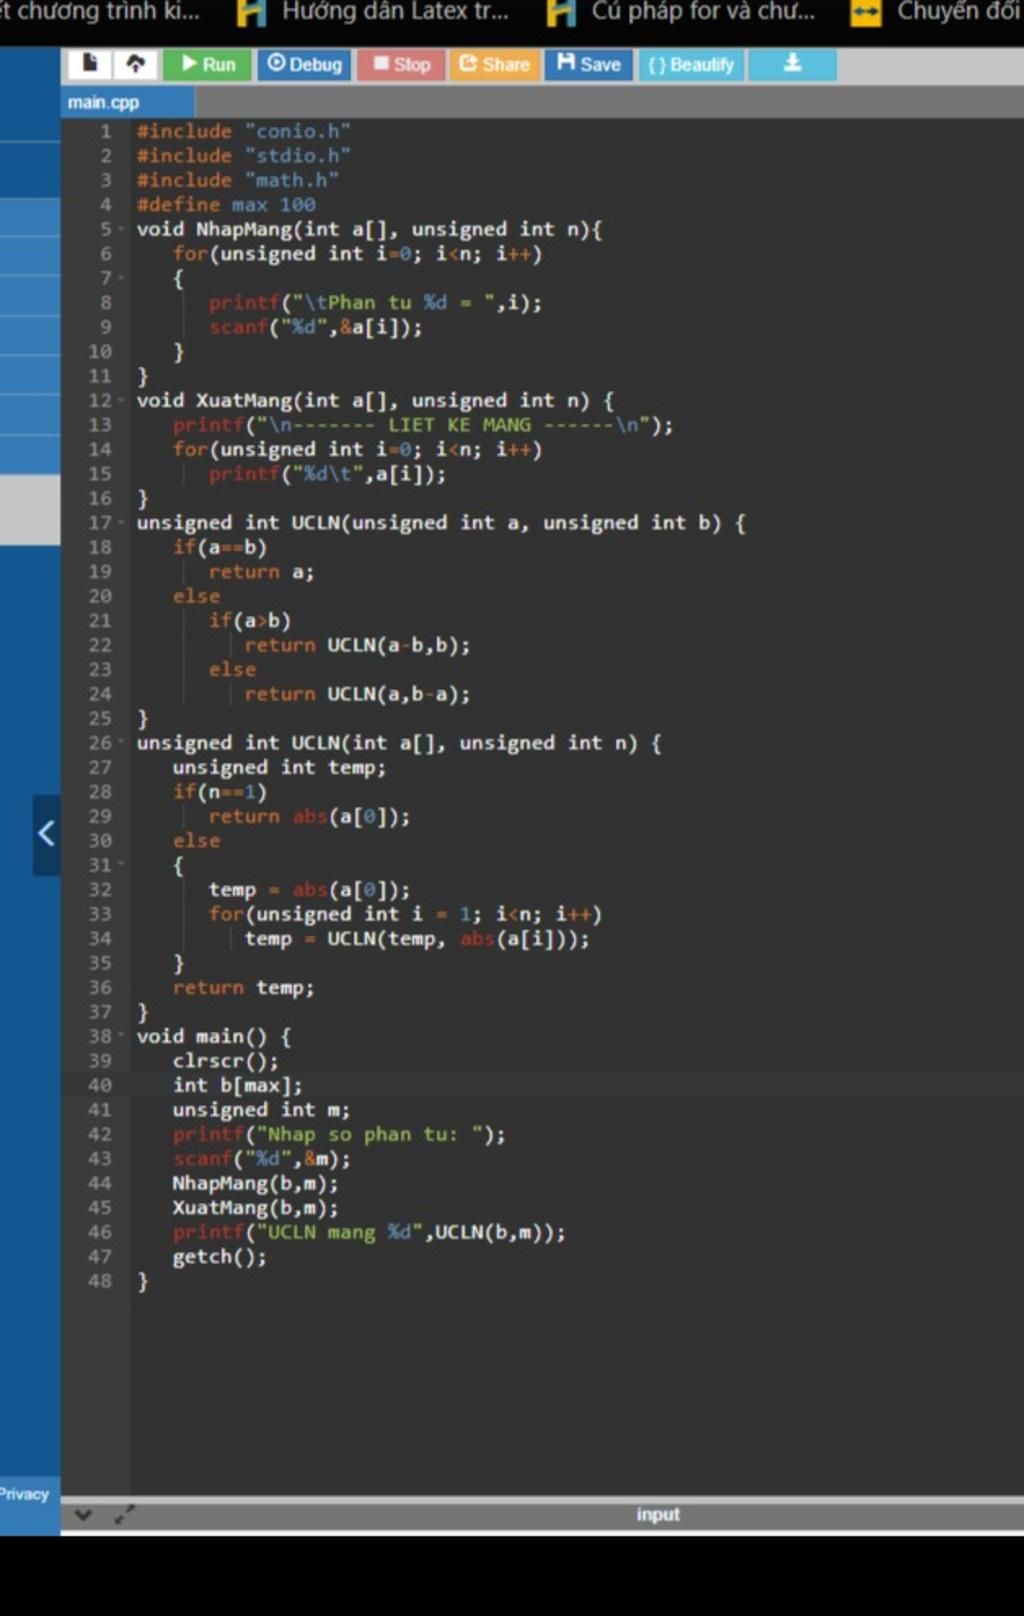The image size is (1024, 1616).
Task: Share the code
Action: (x=494, y=64)
